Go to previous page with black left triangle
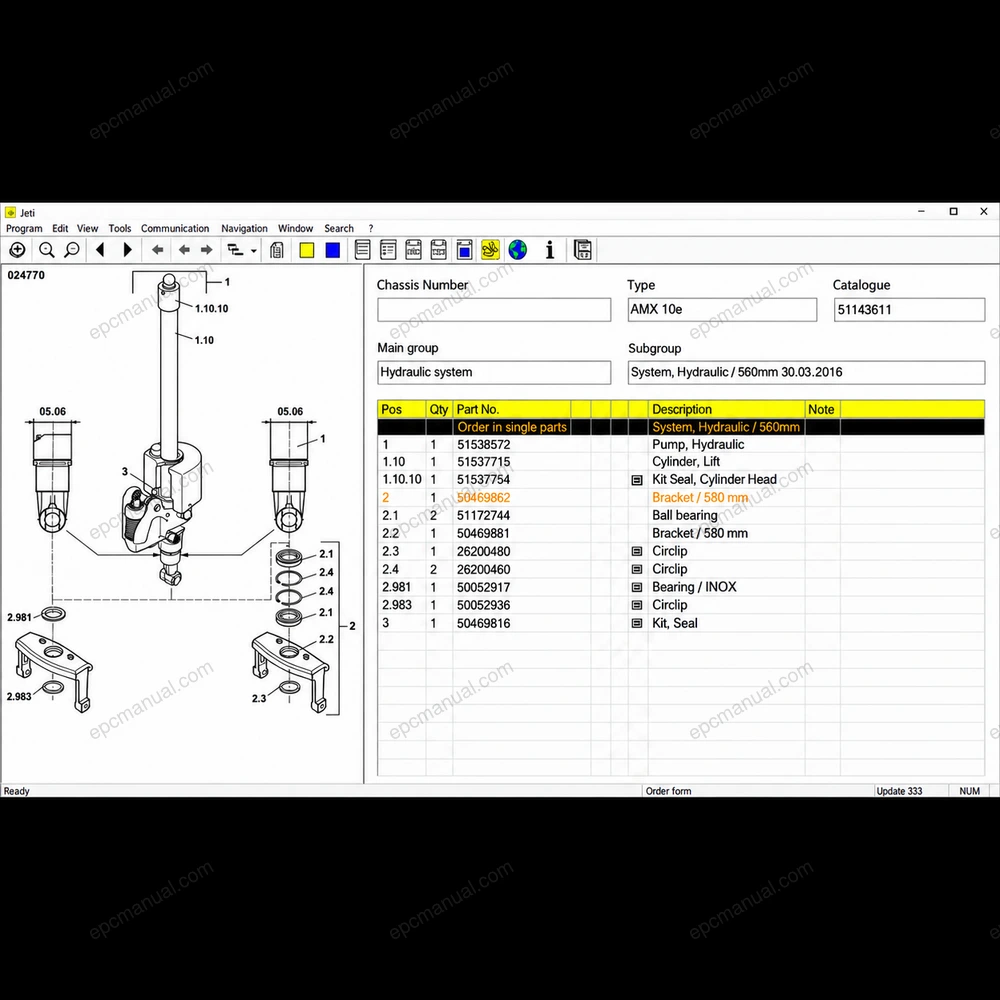The image size is (1000, 1000). [100, 250]
